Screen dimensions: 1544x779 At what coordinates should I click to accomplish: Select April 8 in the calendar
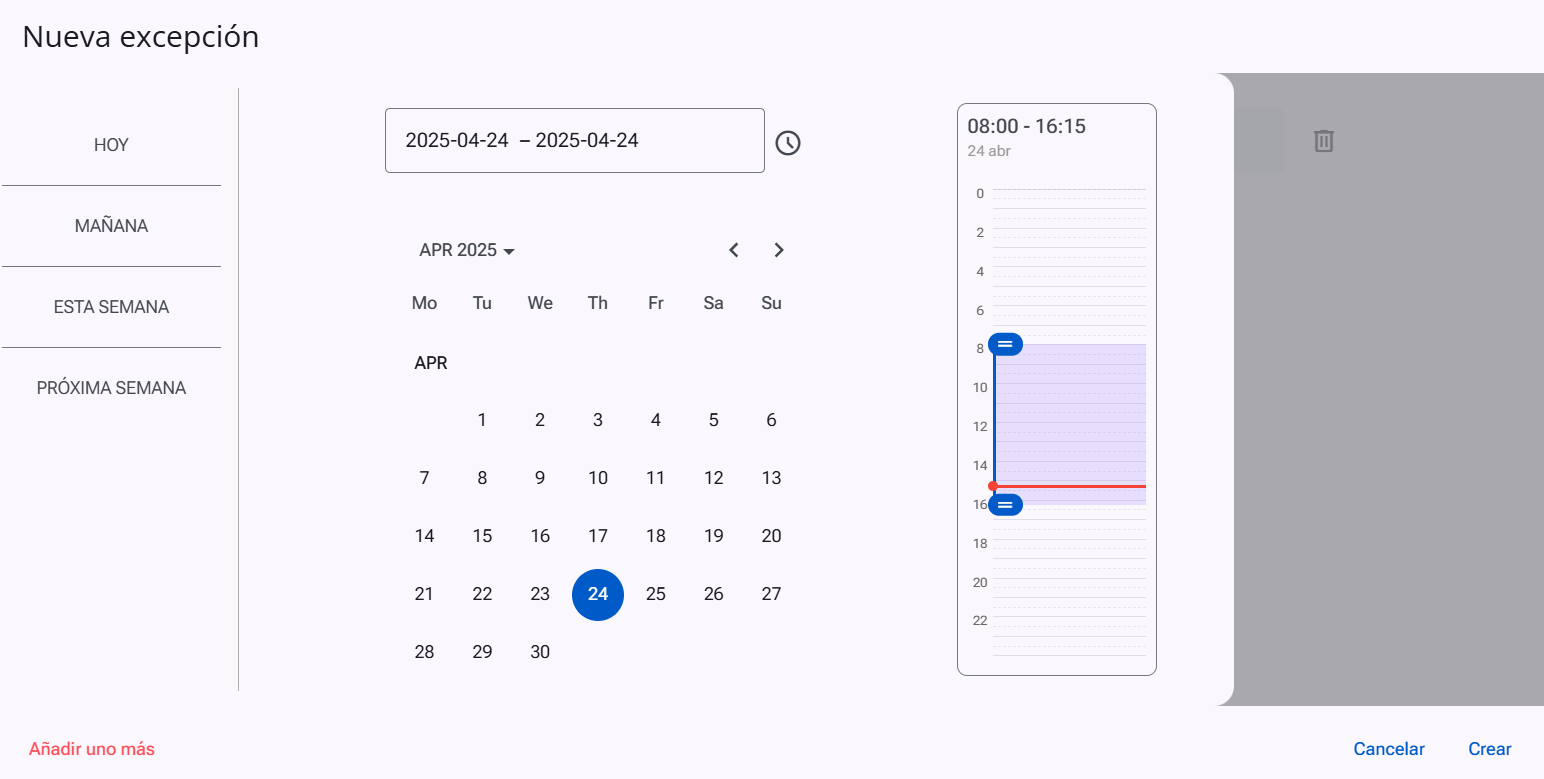pos(482,478)
